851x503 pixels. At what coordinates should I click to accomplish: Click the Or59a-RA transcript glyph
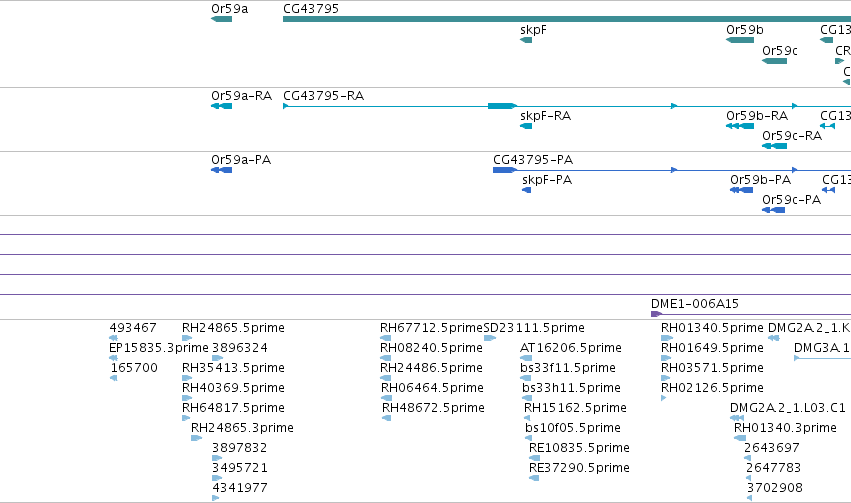(221, 106)
